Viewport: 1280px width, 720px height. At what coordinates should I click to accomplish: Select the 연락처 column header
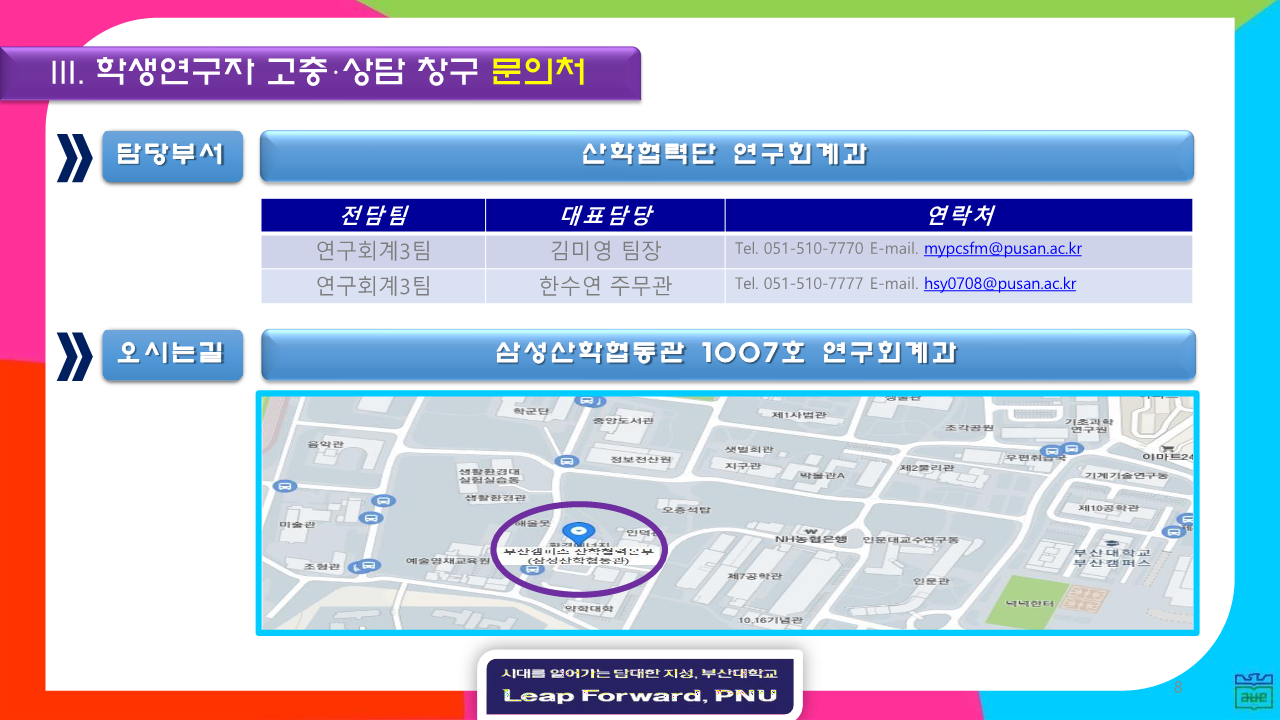958,215
